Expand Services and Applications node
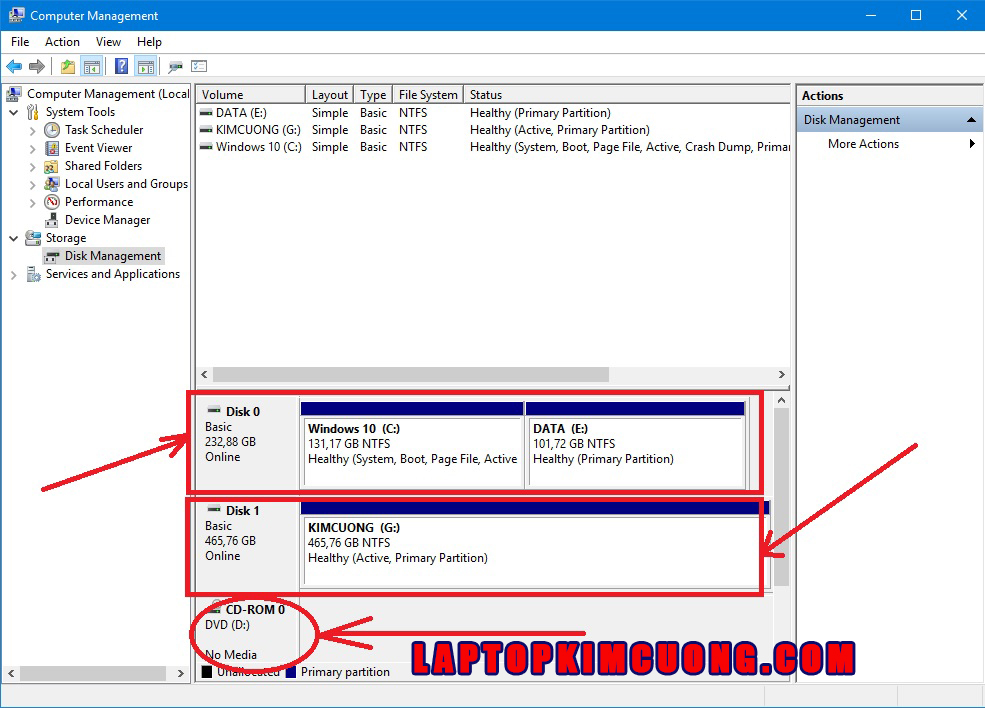The image size is (985, 708). pos(14,275)
